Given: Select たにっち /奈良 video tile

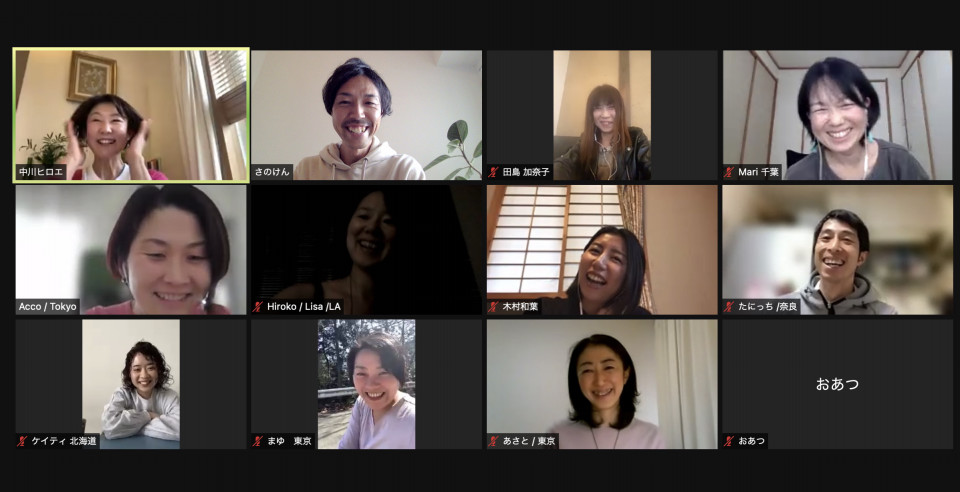Looking at the screenshot, I should [838, 250].
